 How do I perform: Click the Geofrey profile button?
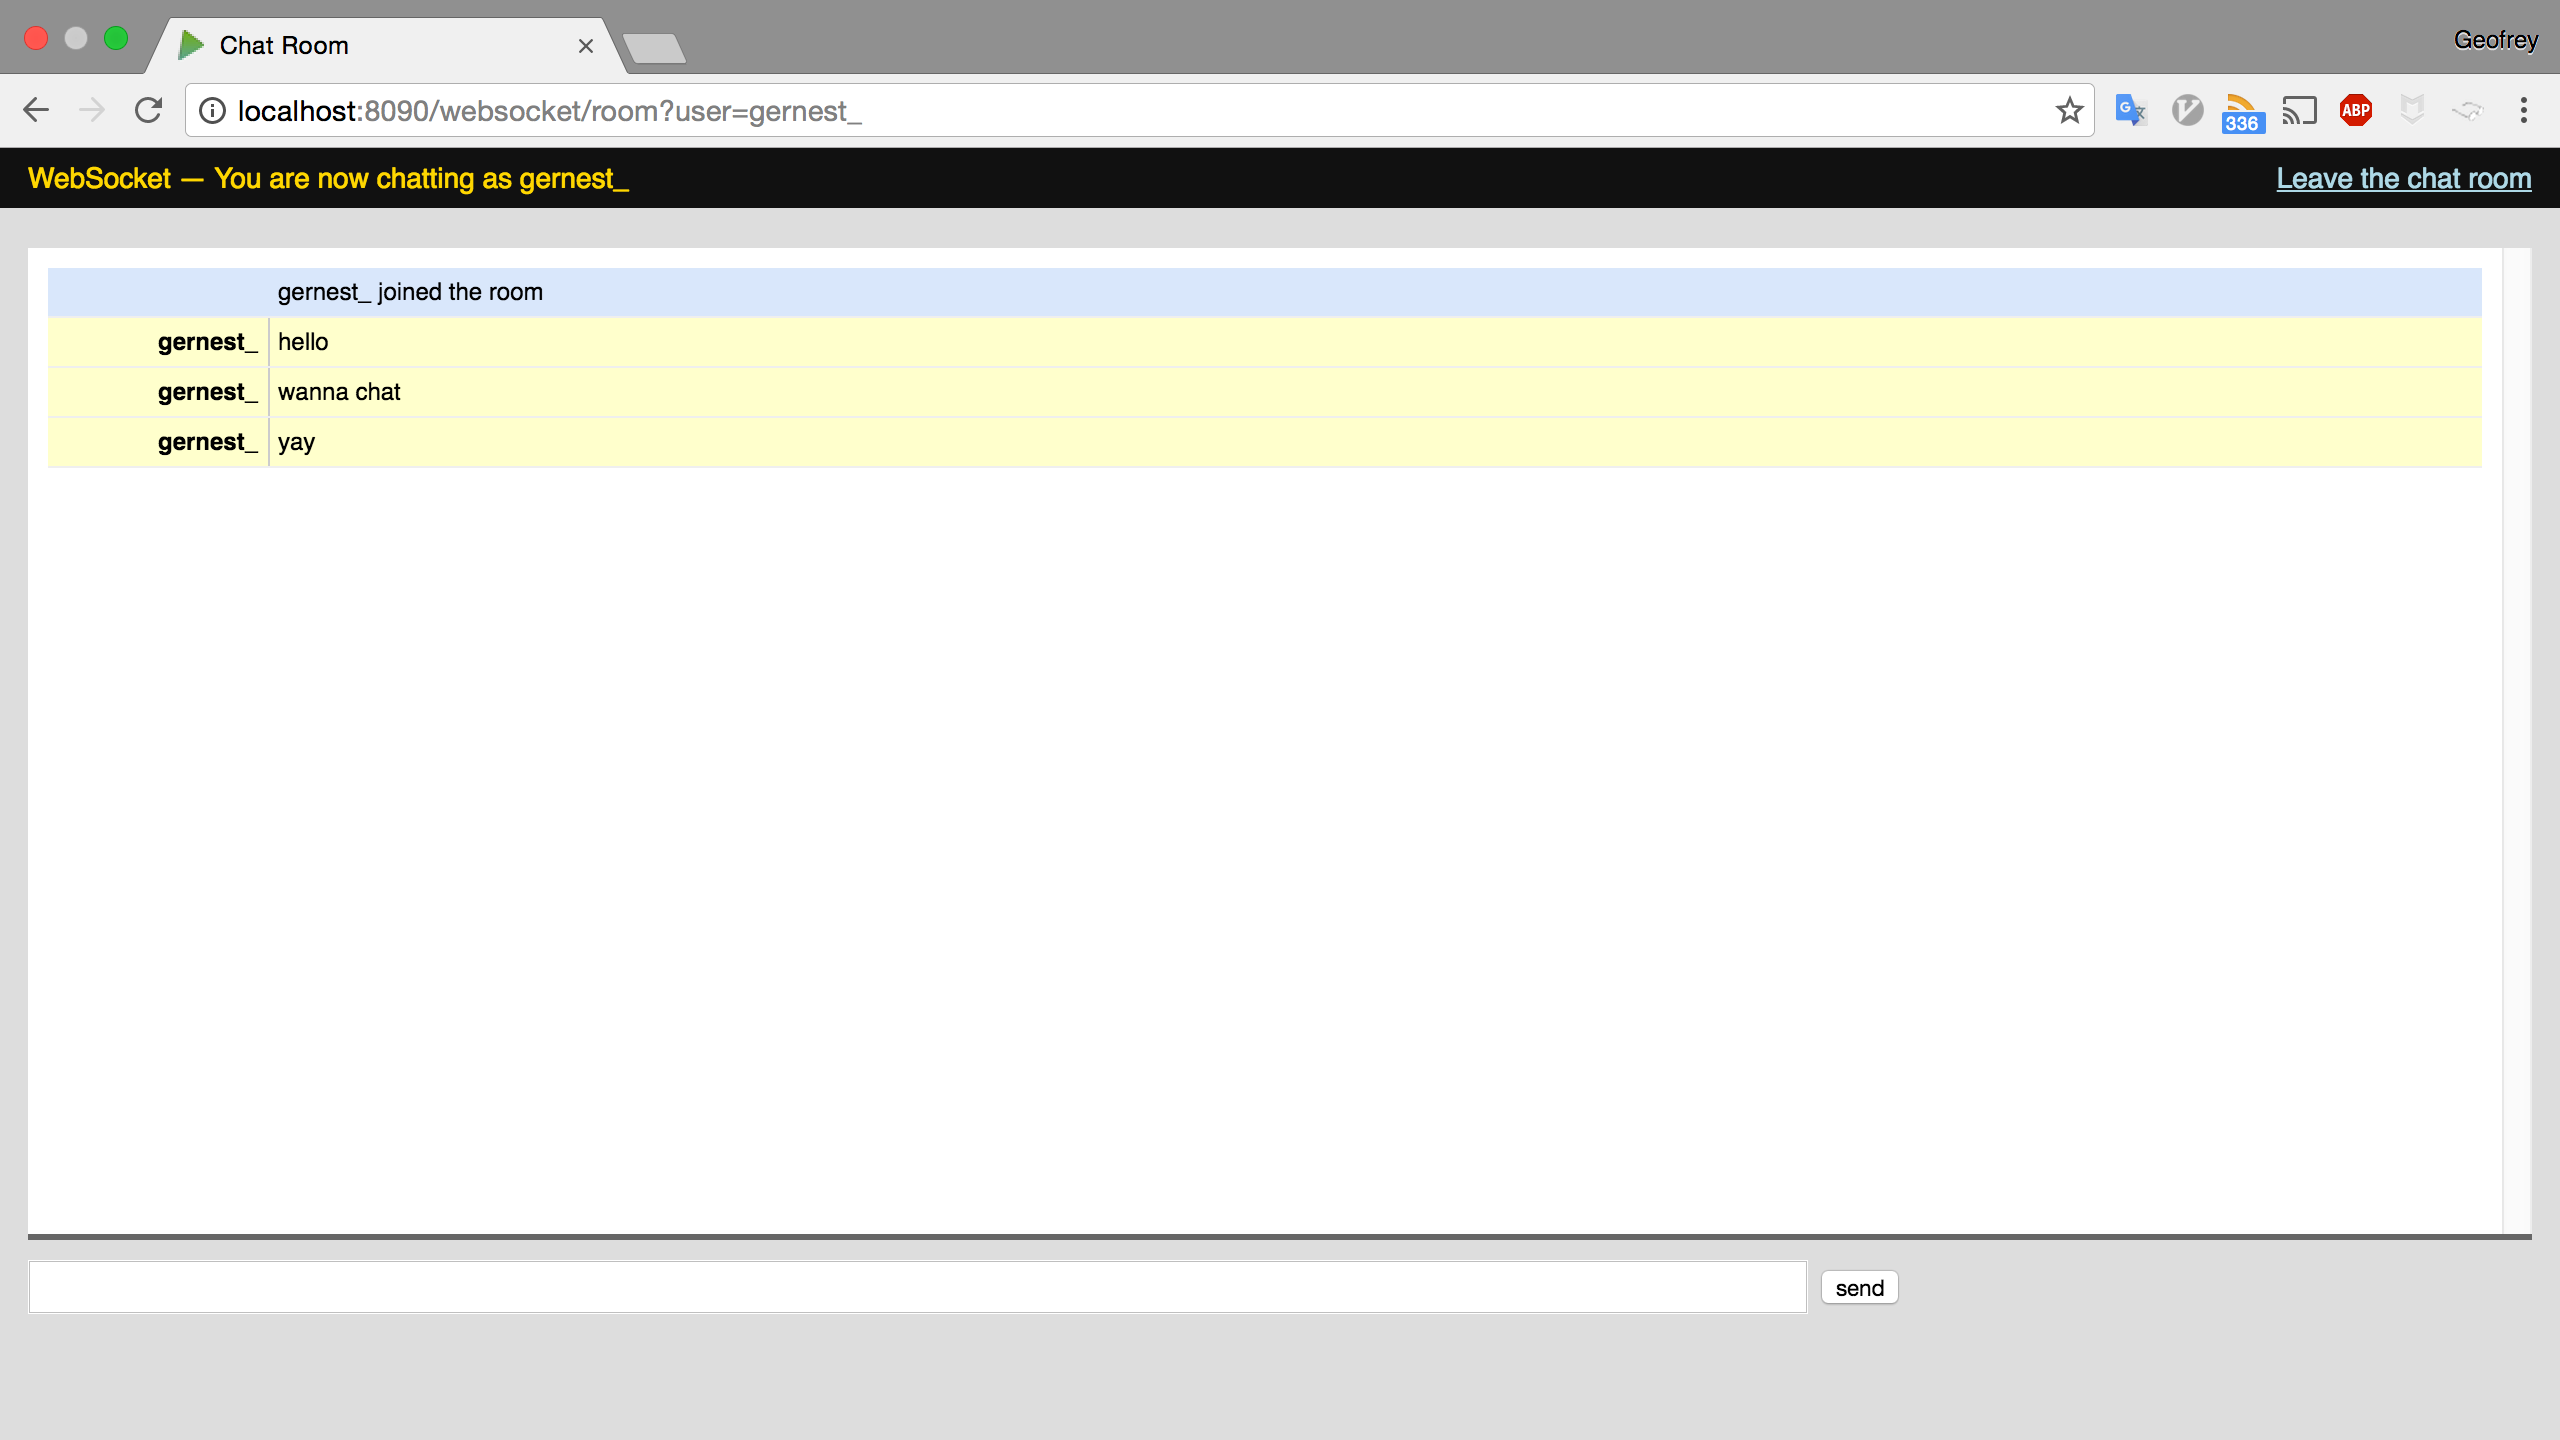2495,40
